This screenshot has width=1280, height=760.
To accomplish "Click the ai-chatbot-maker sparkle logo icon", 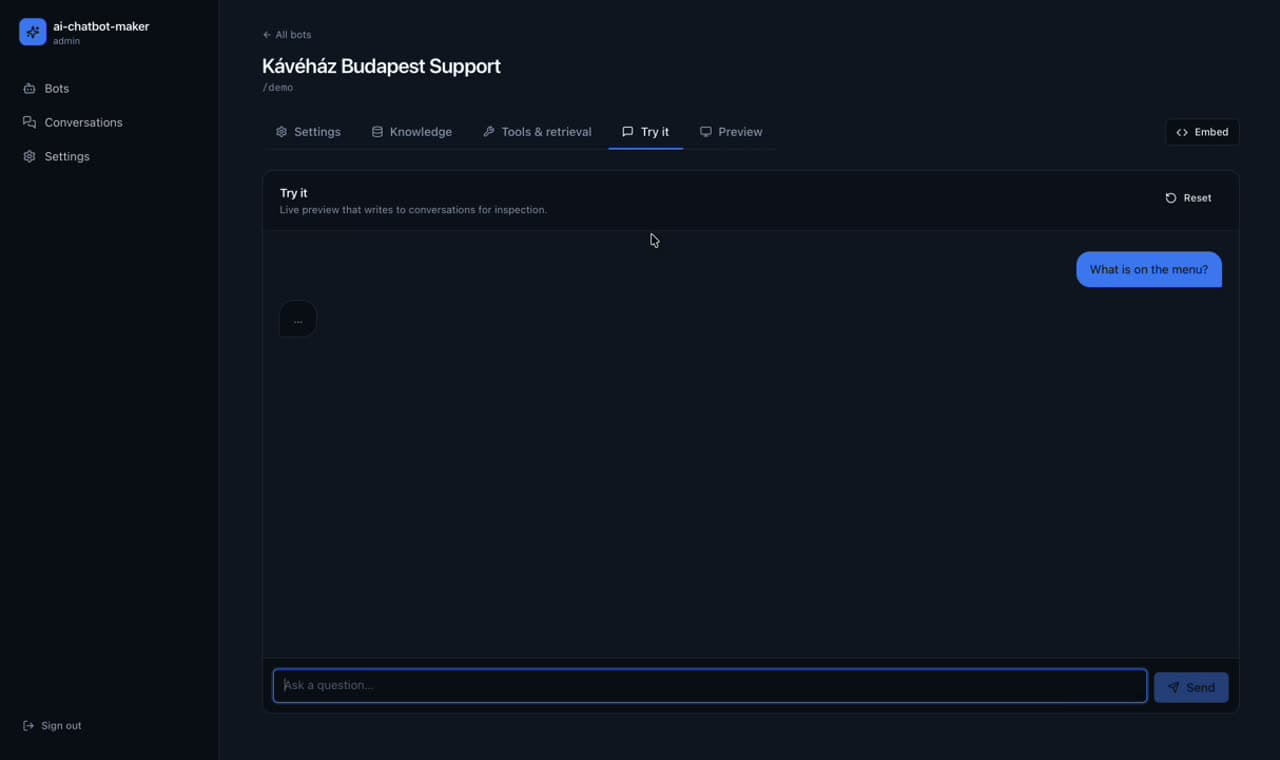I will click(33, 32).
